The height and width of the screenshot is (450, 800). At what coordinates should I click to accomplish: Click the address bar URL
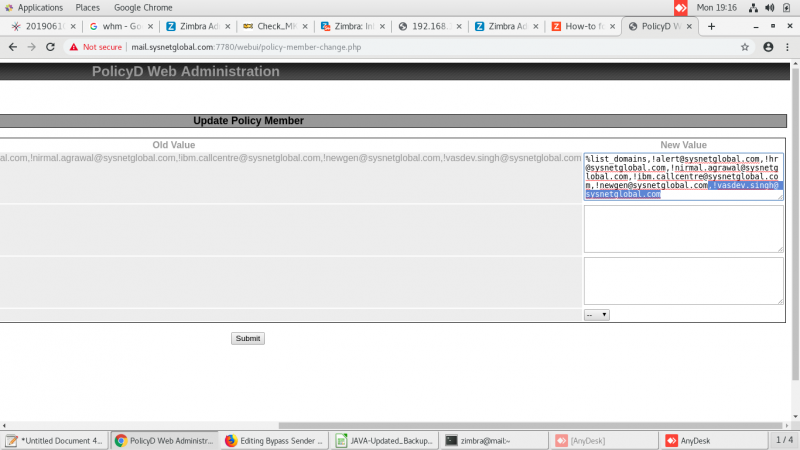[x=246, y=47]
